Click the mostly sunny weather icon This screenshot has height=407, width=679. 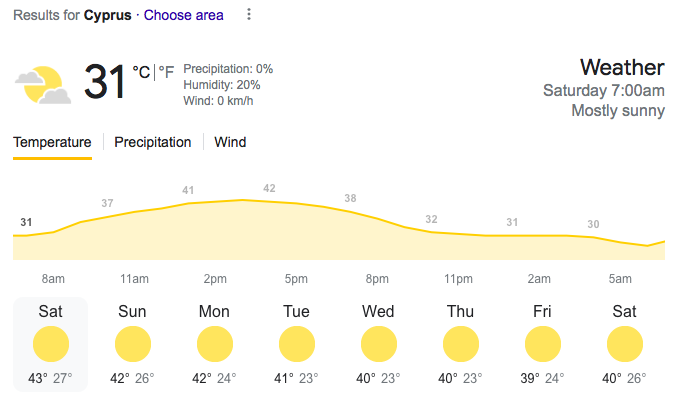click(43, 85)
